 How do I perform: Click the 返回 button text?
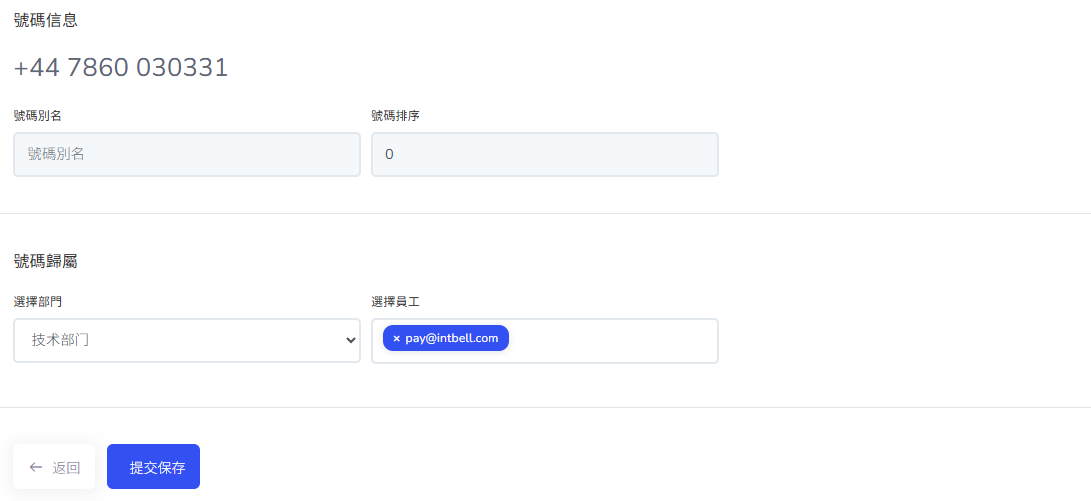[x=66, y=467]
